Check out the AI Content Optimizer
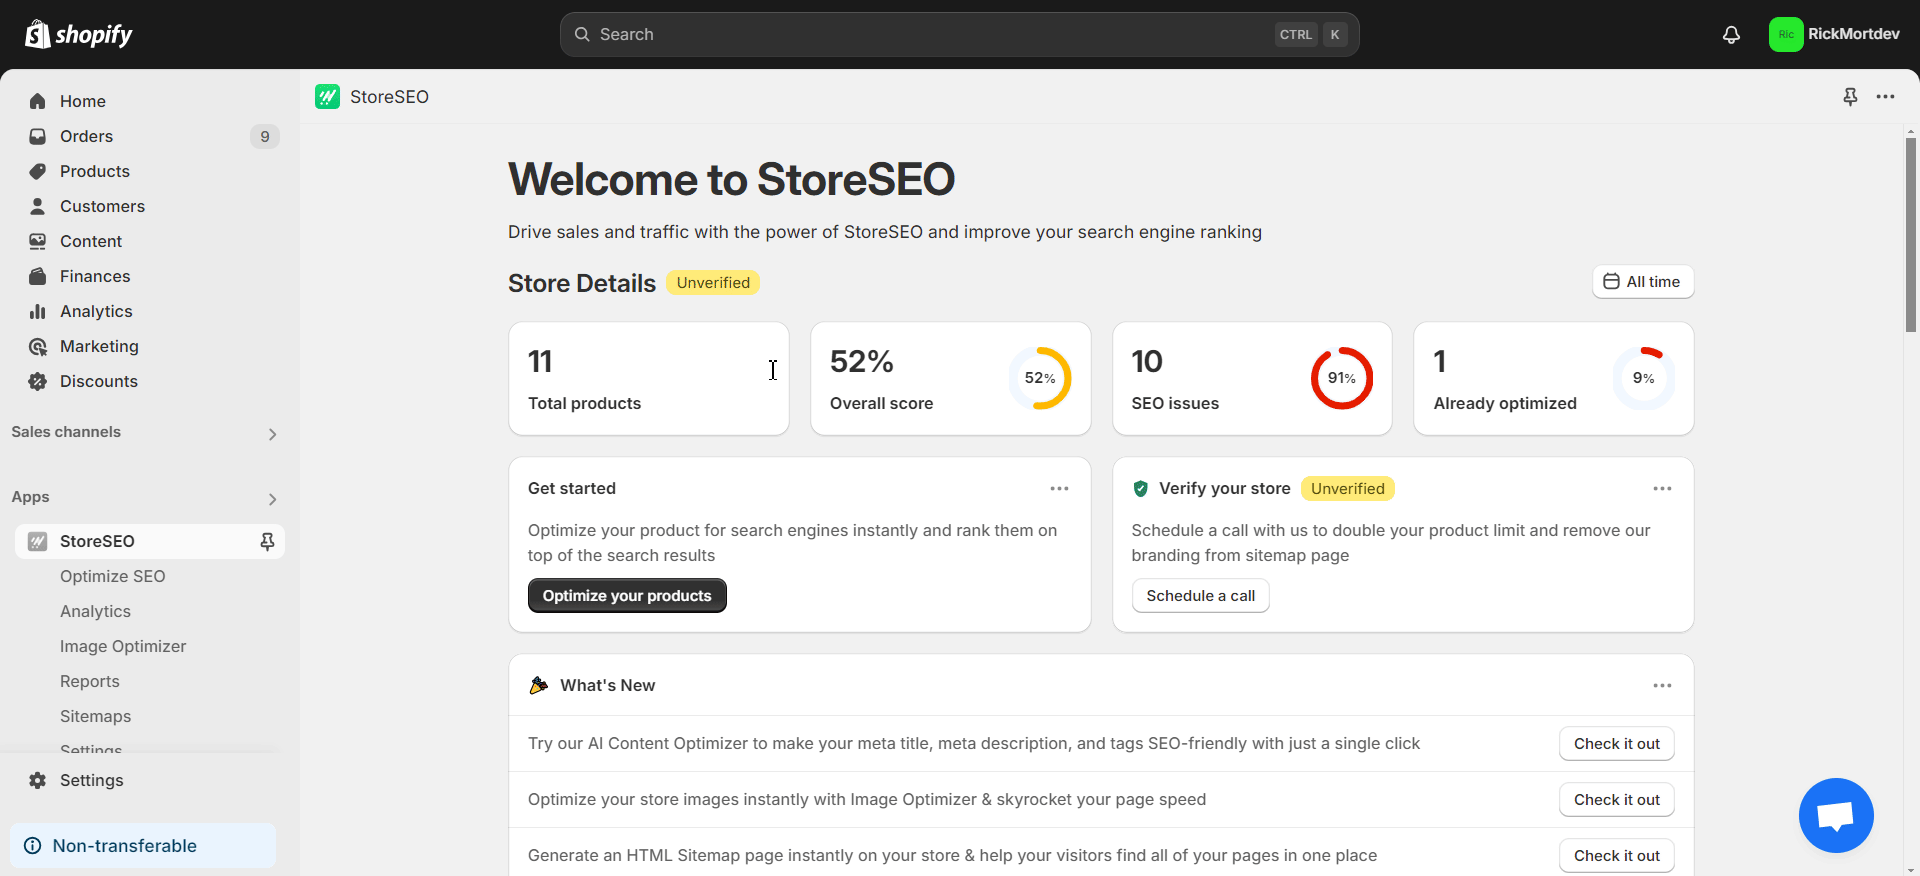 point(1616,744)
